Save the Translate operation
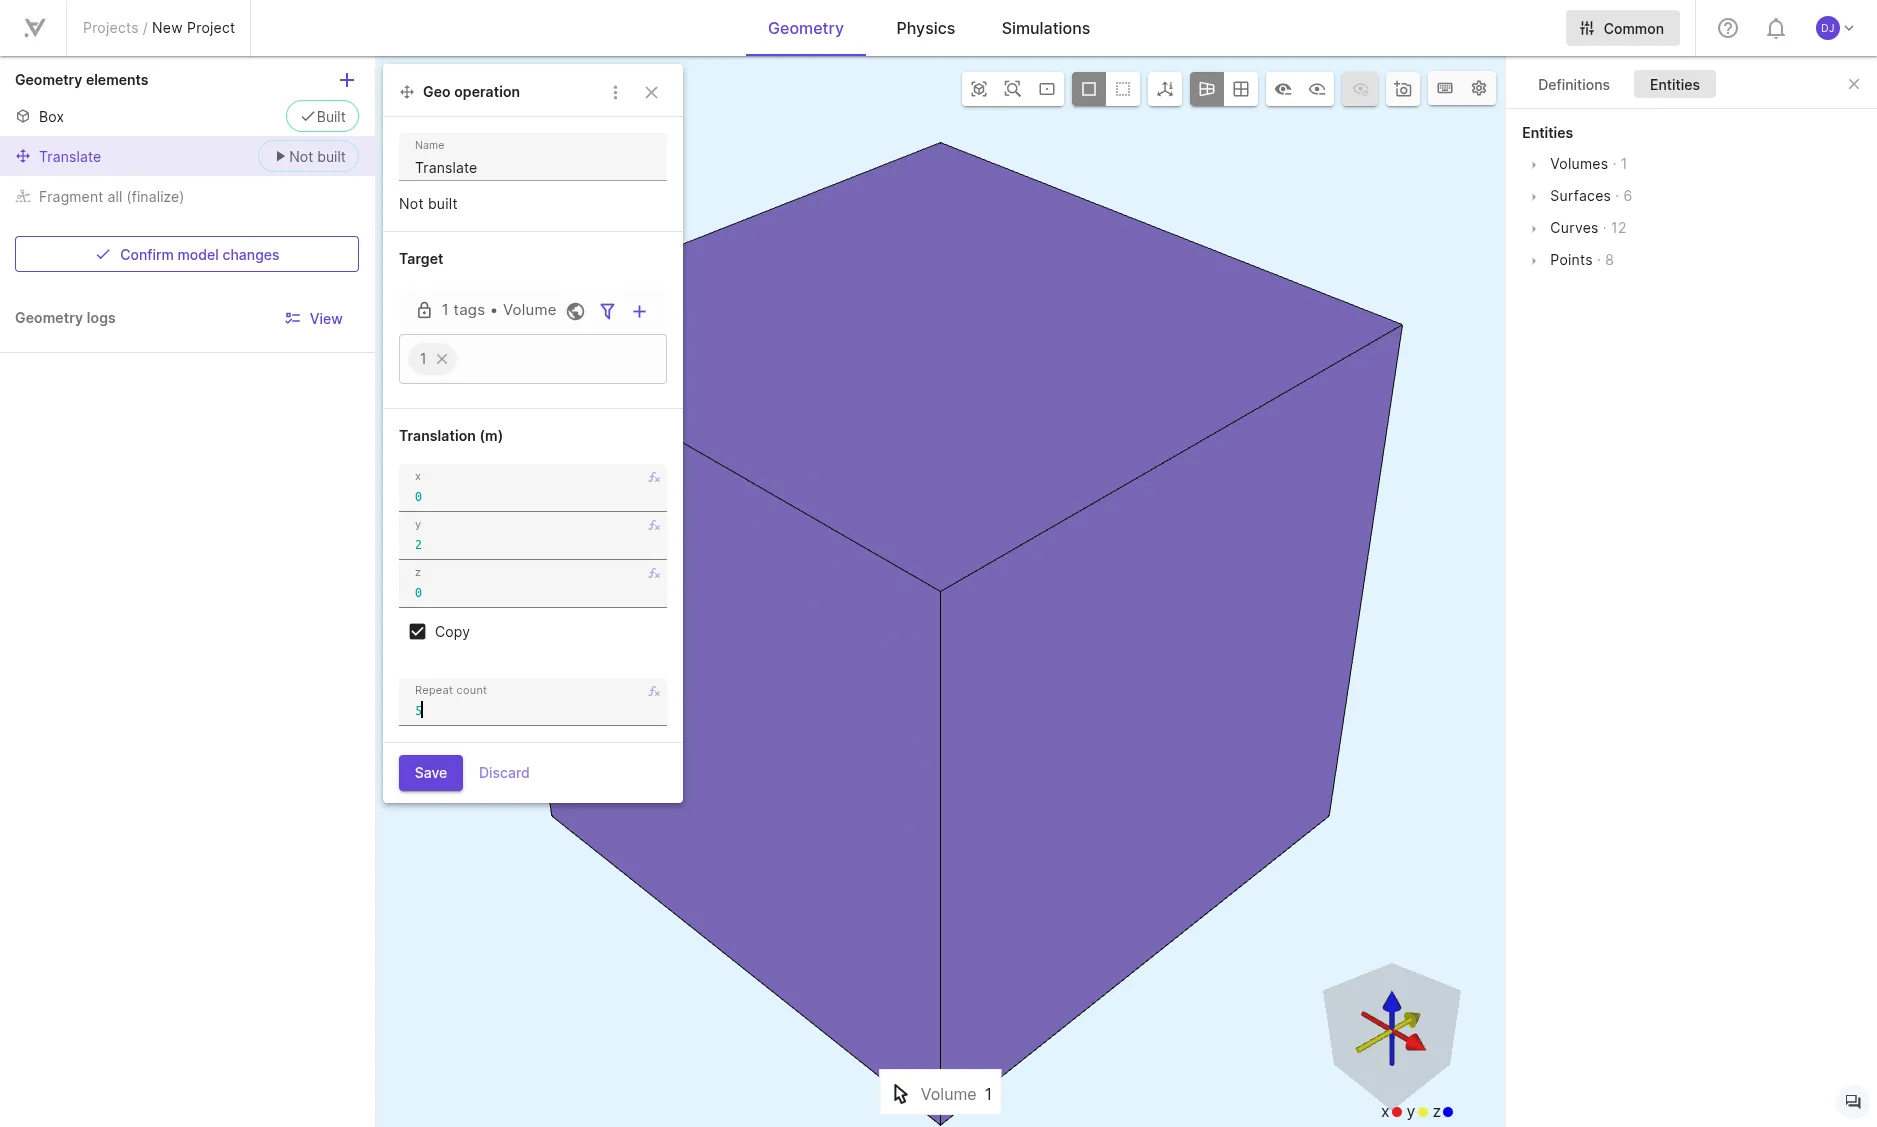Viewport: 1877px width, 1127px height. (431, 773)
